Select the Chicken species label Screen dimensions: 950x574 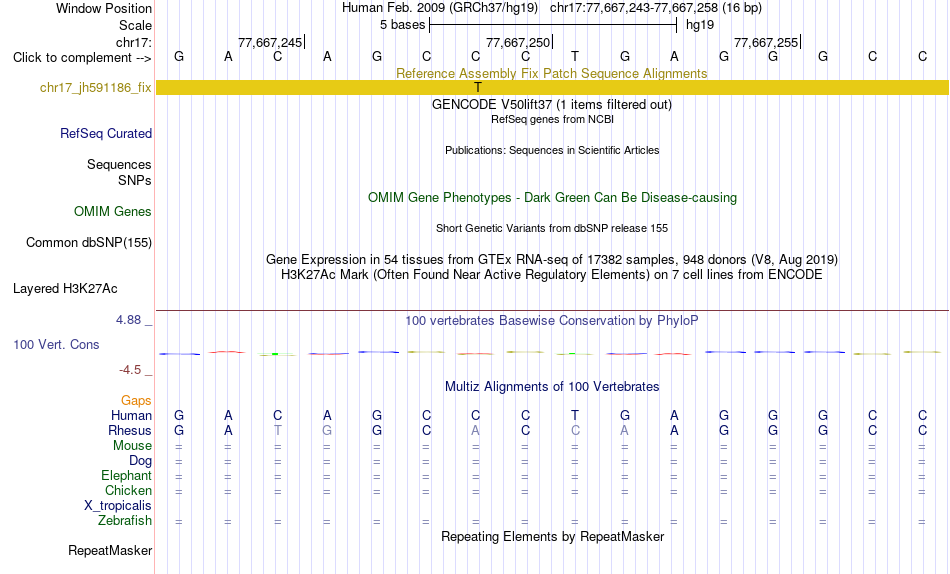128,490
